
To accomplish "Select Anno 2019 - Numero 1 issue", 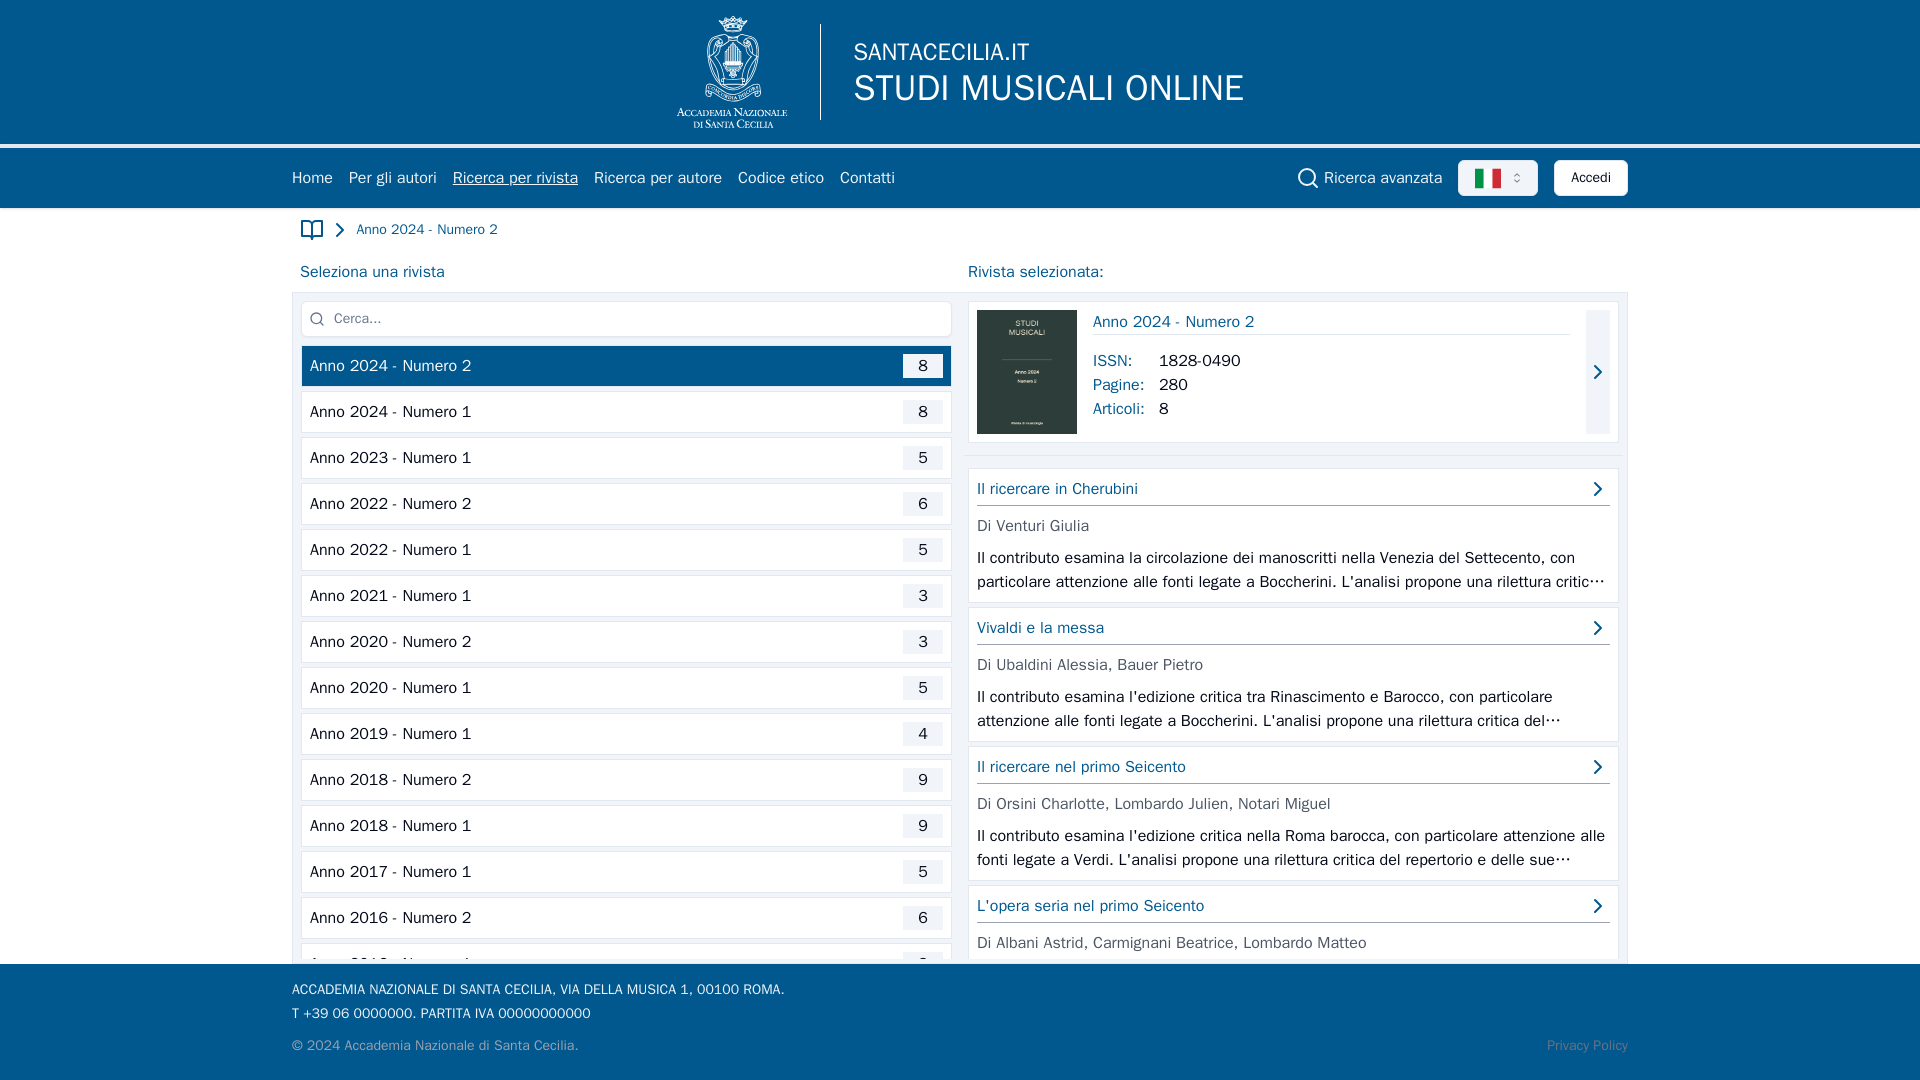I will [626, 734].
